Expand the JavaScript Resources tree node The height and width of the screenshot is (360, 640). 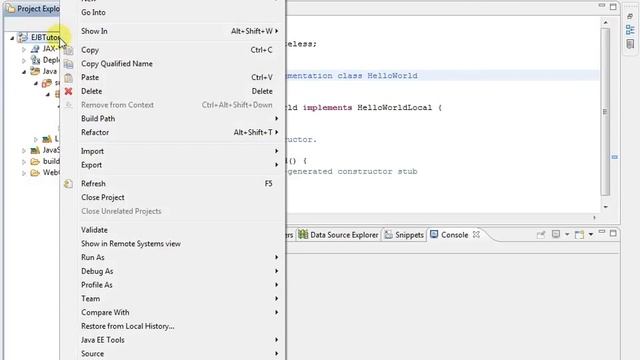[24, 151]
